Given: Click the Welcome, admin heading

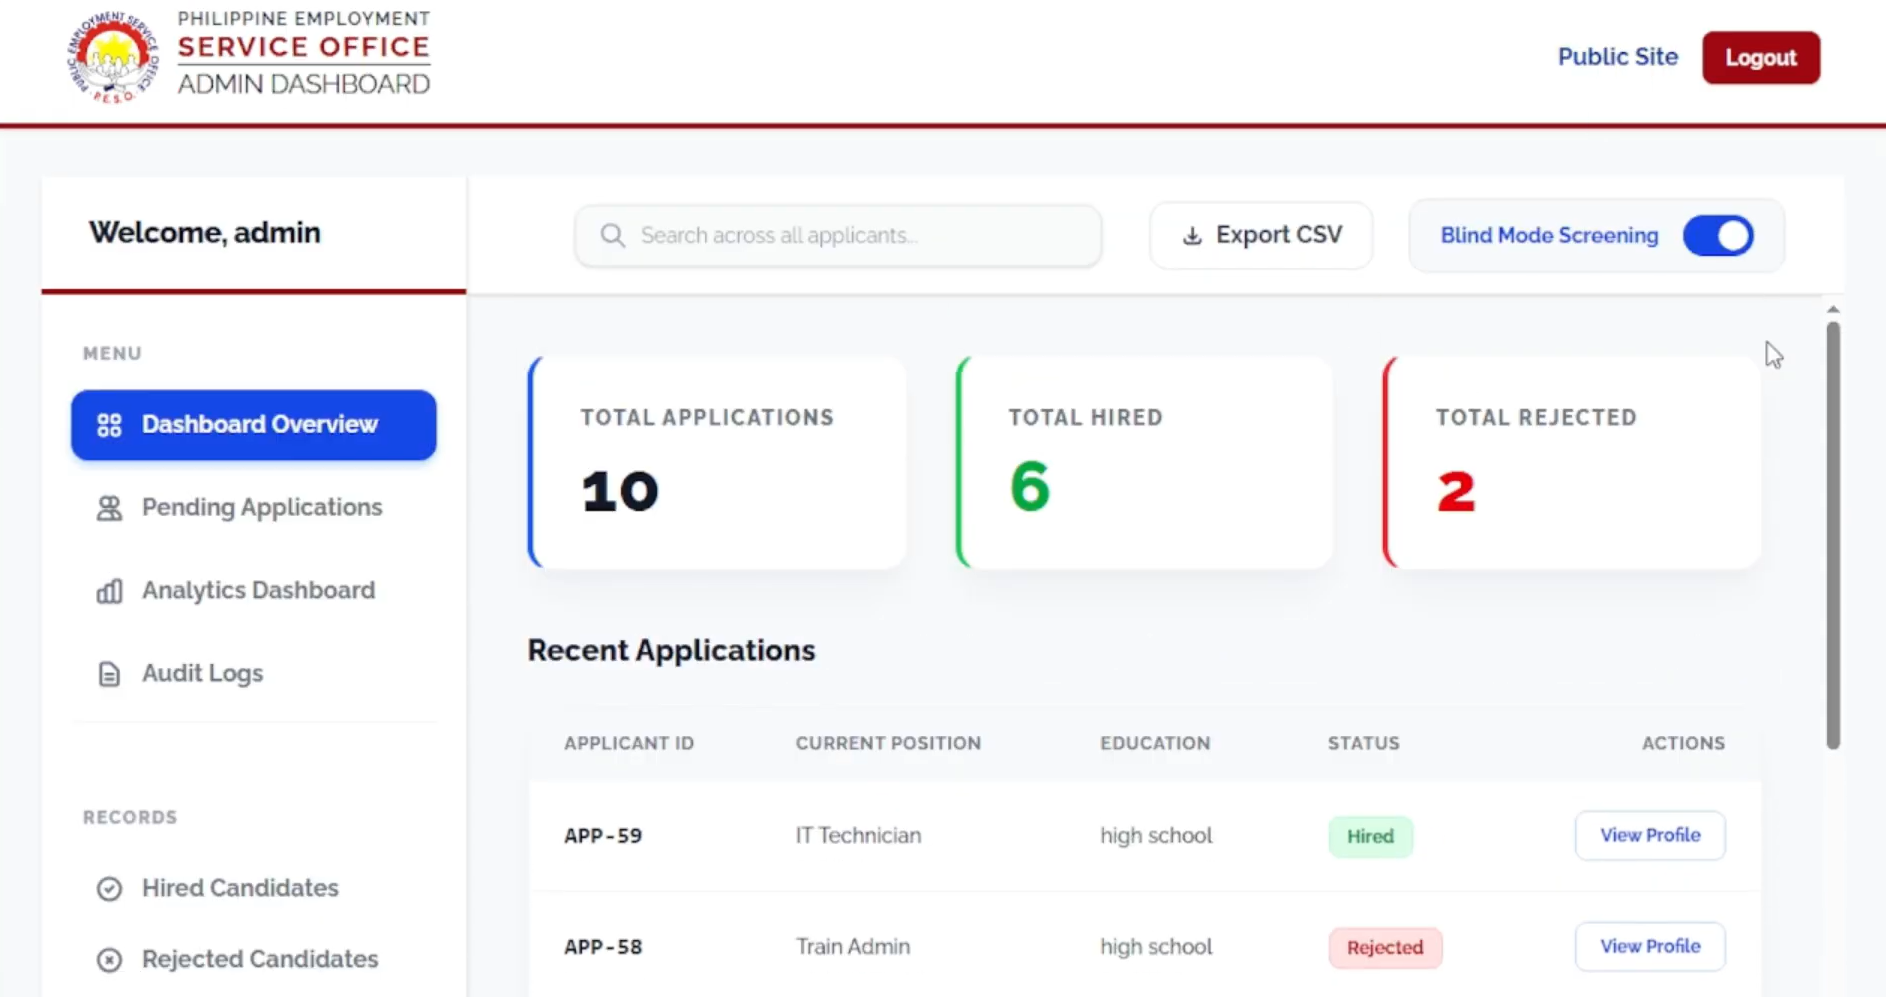Looking at the screenshot, I should pyautogui.click(x=205, y=233).
